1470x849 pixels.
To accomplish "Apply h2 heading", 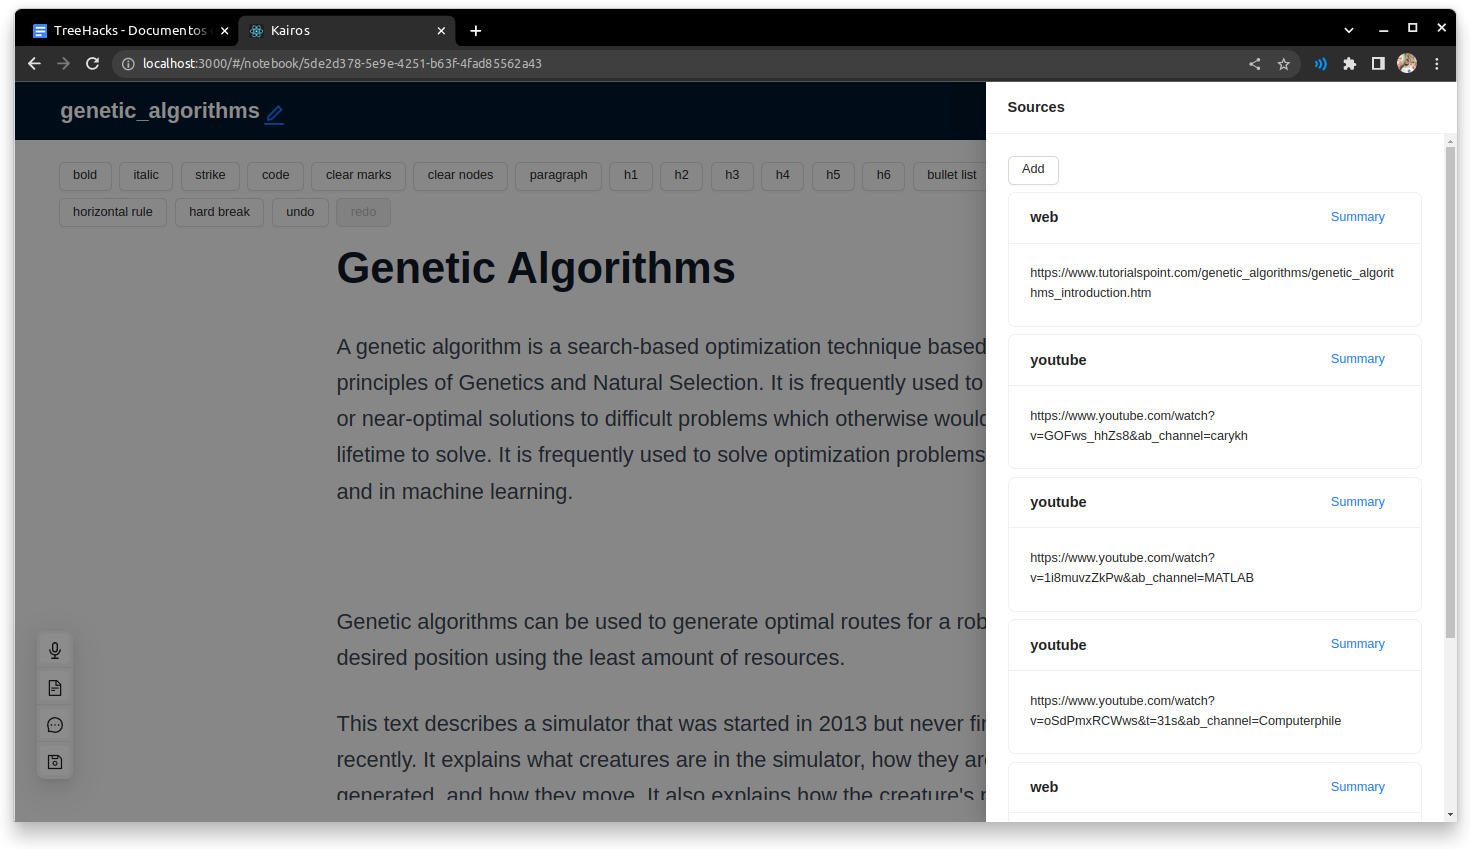I will (x=681, y=175).
